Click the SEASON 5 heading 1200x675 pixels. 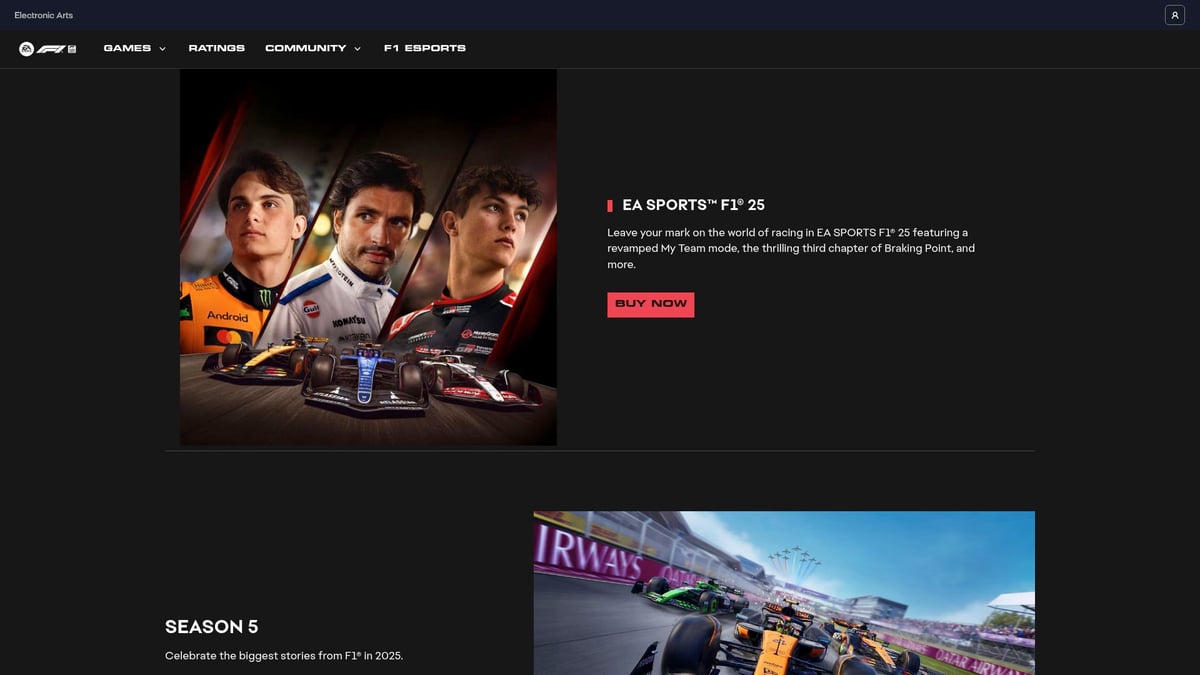click(211, 626)
